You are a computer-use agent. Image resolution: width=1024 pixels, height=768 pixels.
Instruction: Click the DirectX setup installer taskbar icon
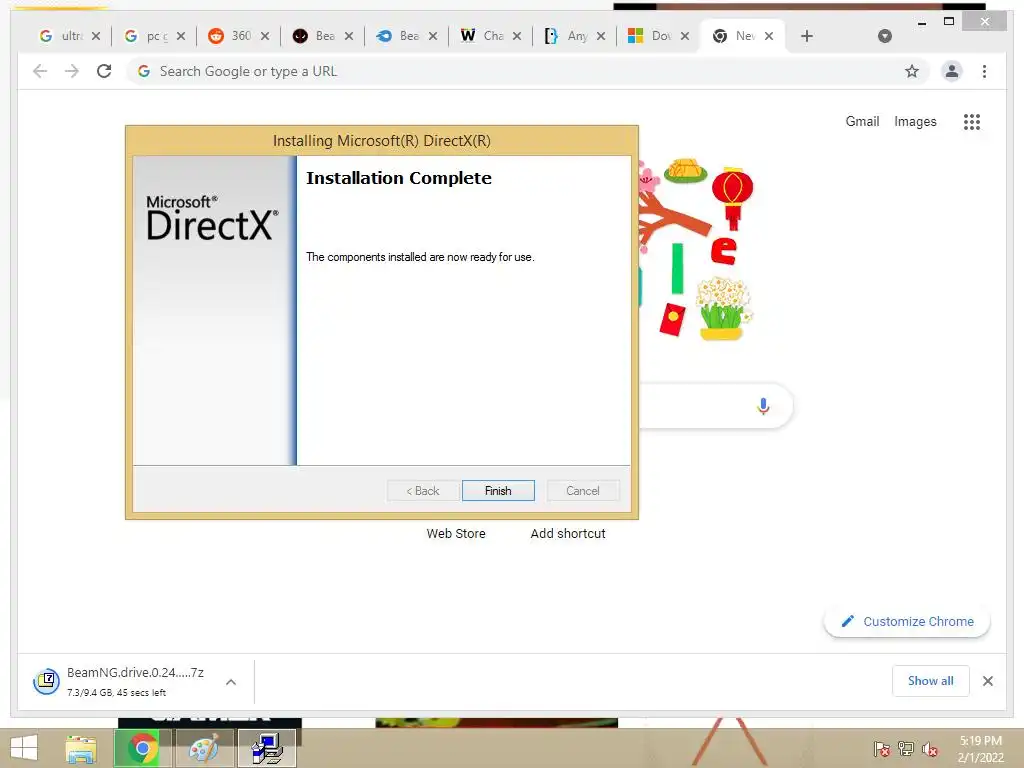267,748
